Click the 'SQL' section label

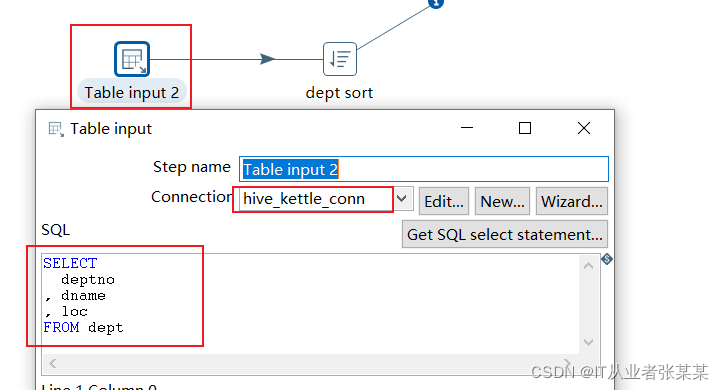55,229
